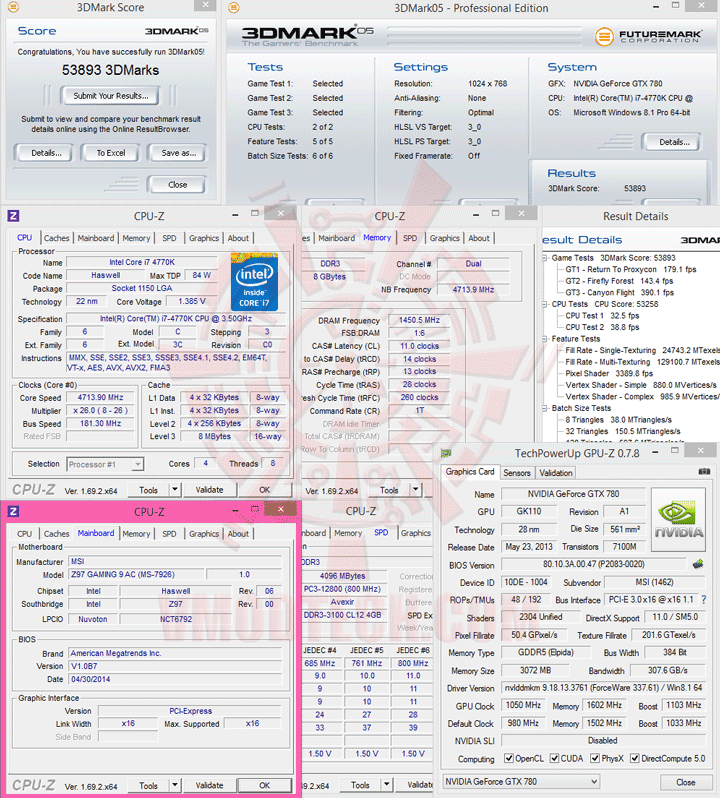
Task: Click the Close button in GPU-Z
Action: click(x=685, y=782)
